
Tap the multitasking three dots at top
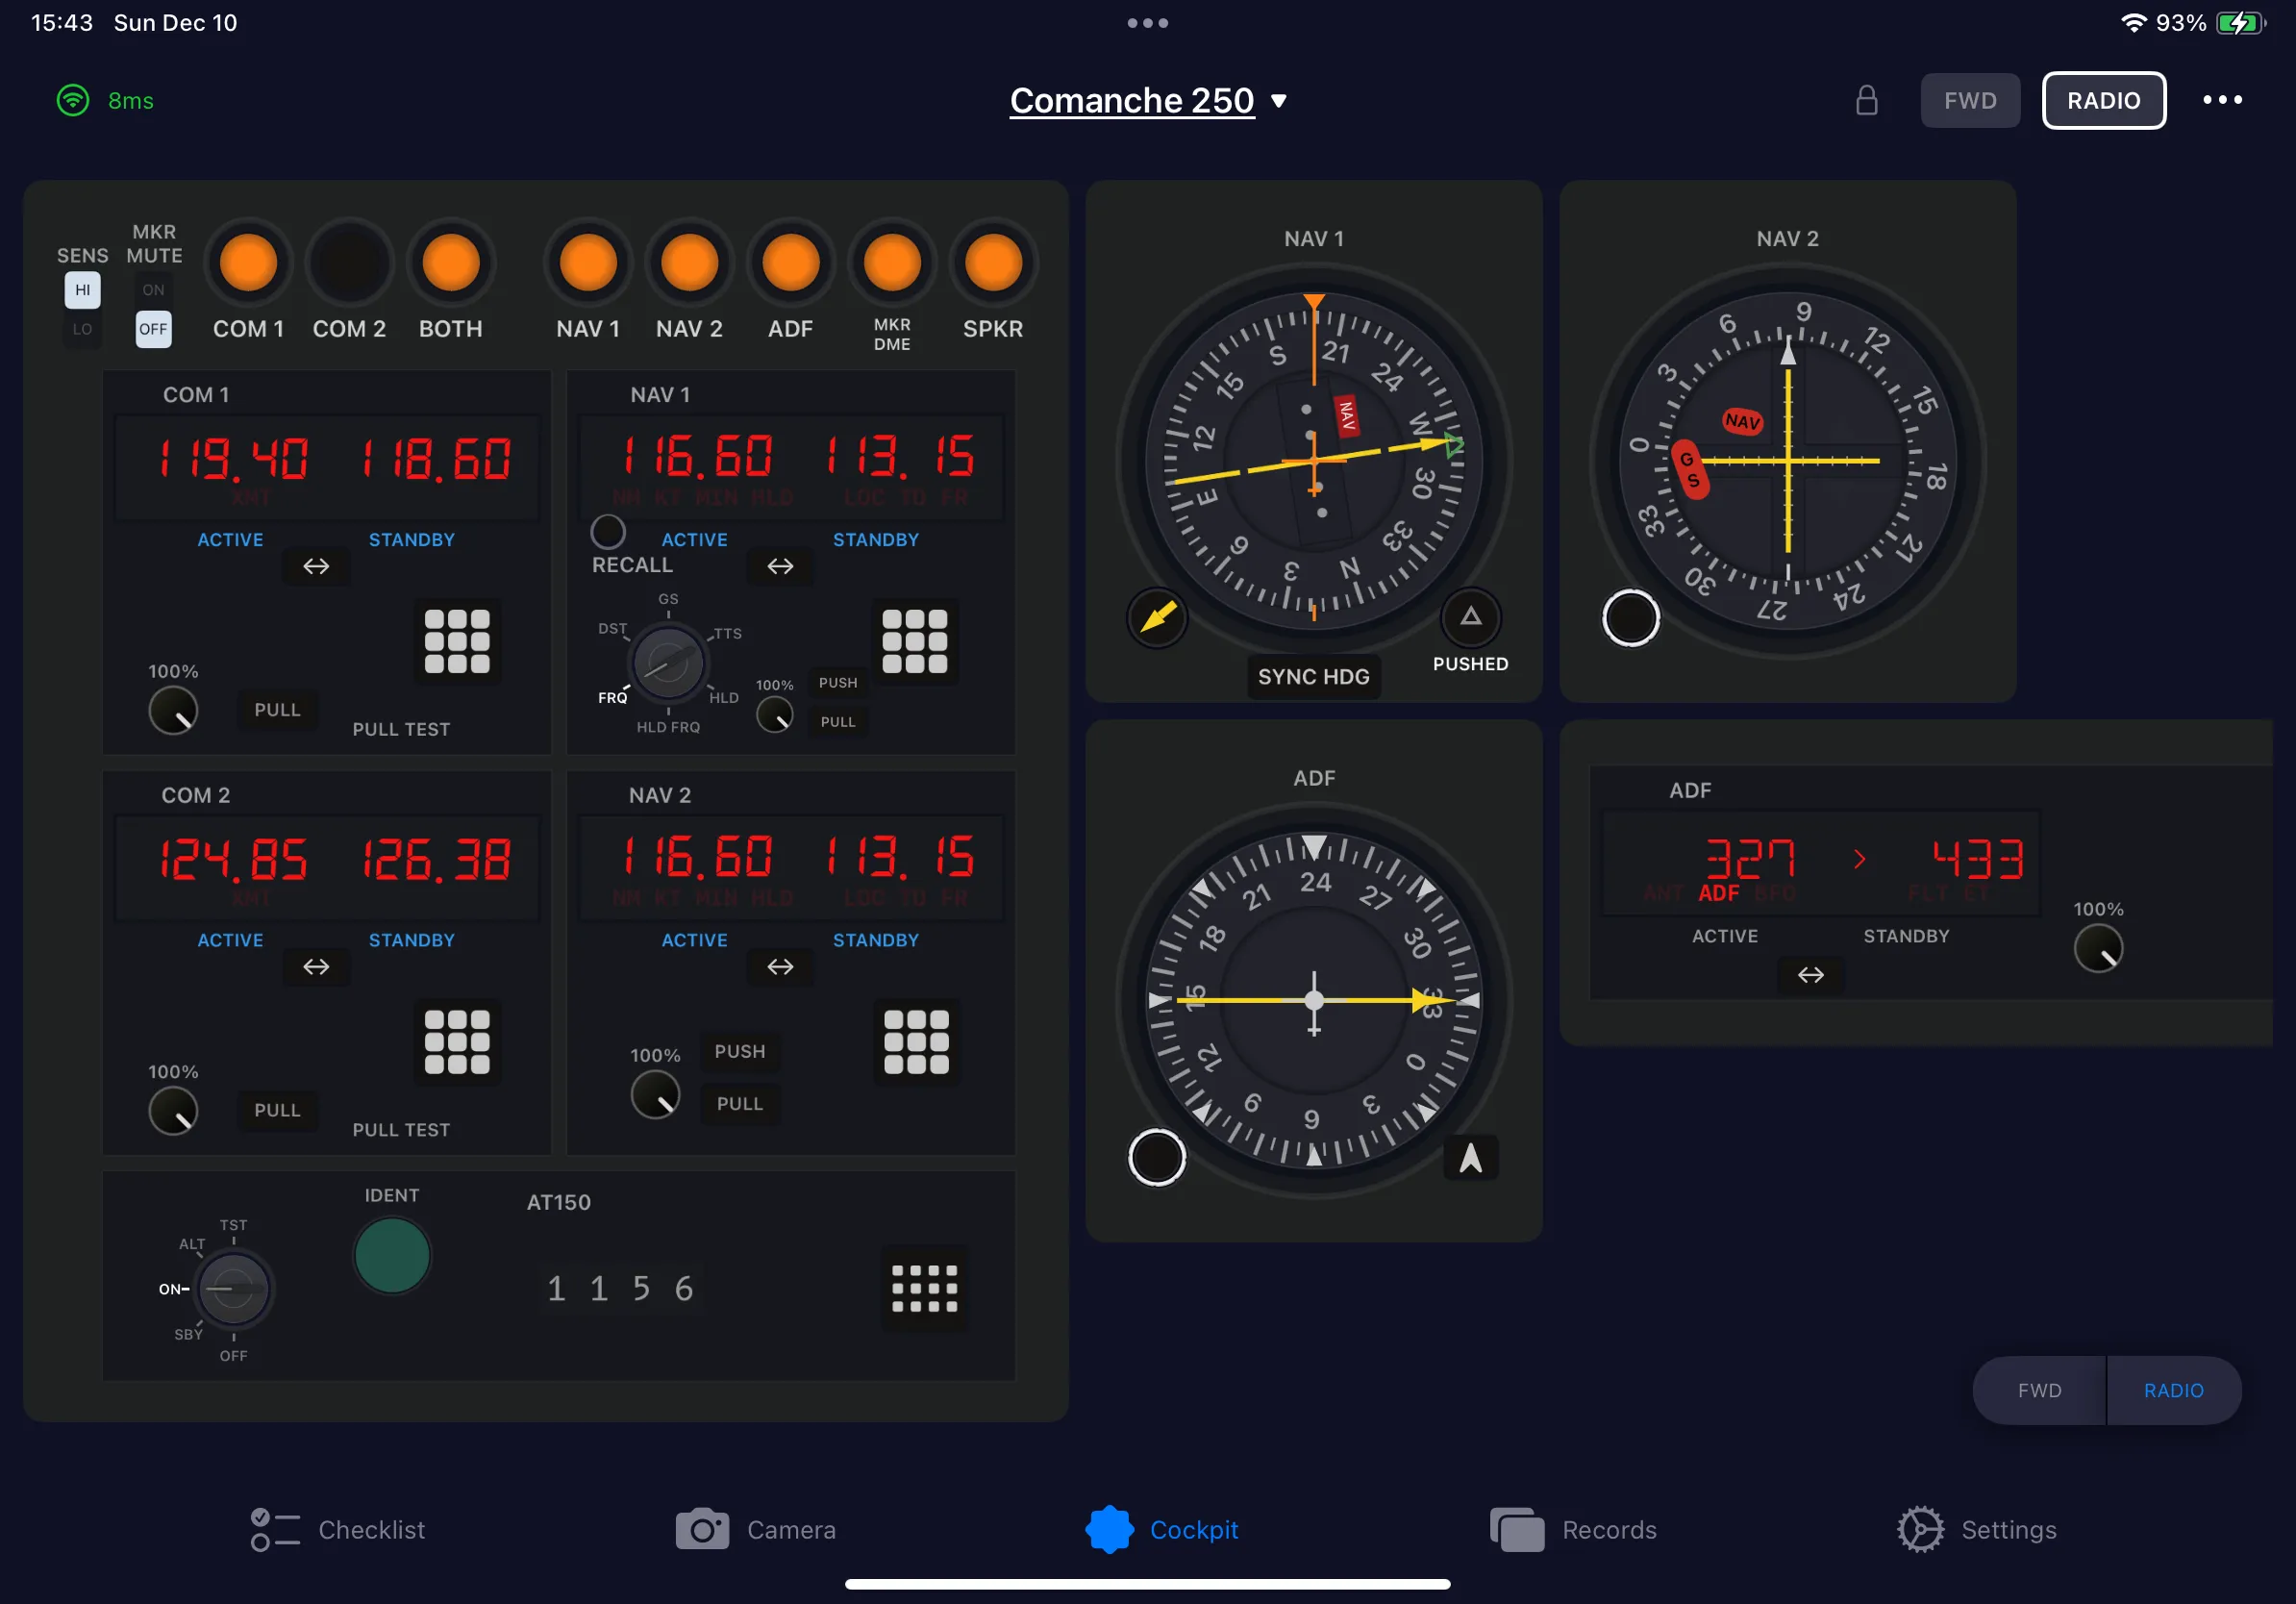point(1148,23)
